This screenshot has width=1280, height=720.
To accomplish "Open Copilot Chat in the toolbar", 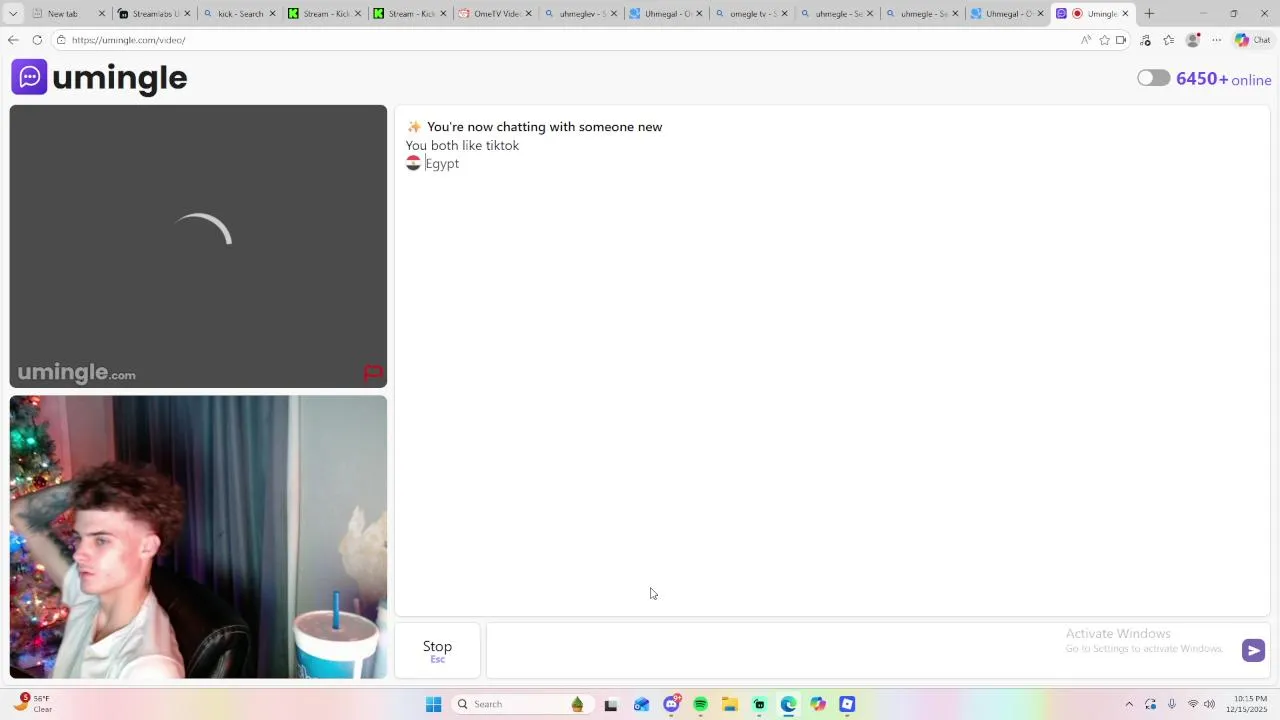I will 1252,40.
